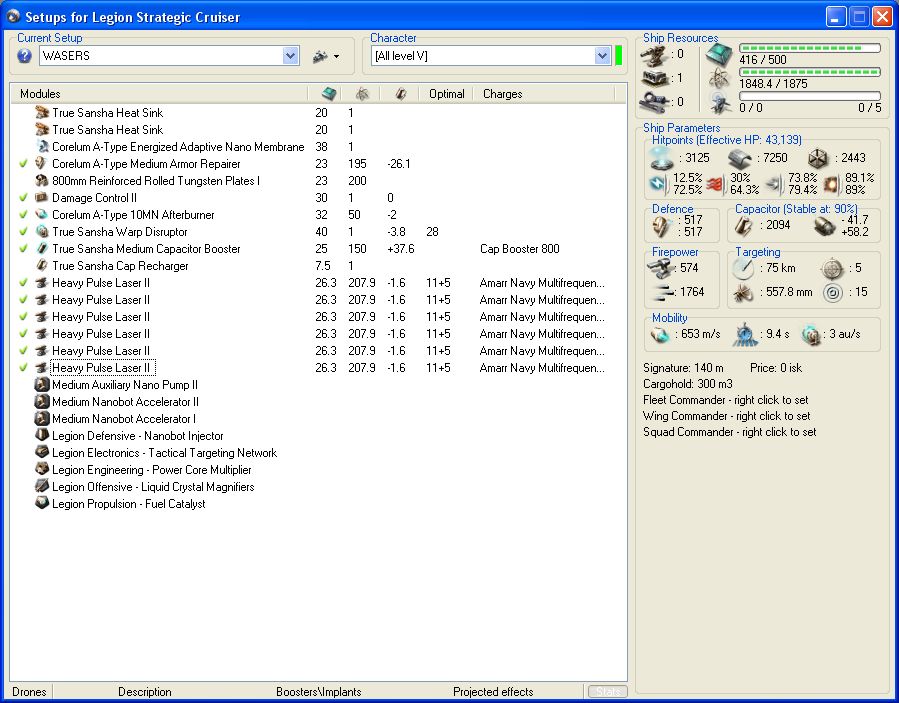Toggle True Sansha Warp Disruptor active state
Screen dimensions: 899x703
click(x=24, y=232)
